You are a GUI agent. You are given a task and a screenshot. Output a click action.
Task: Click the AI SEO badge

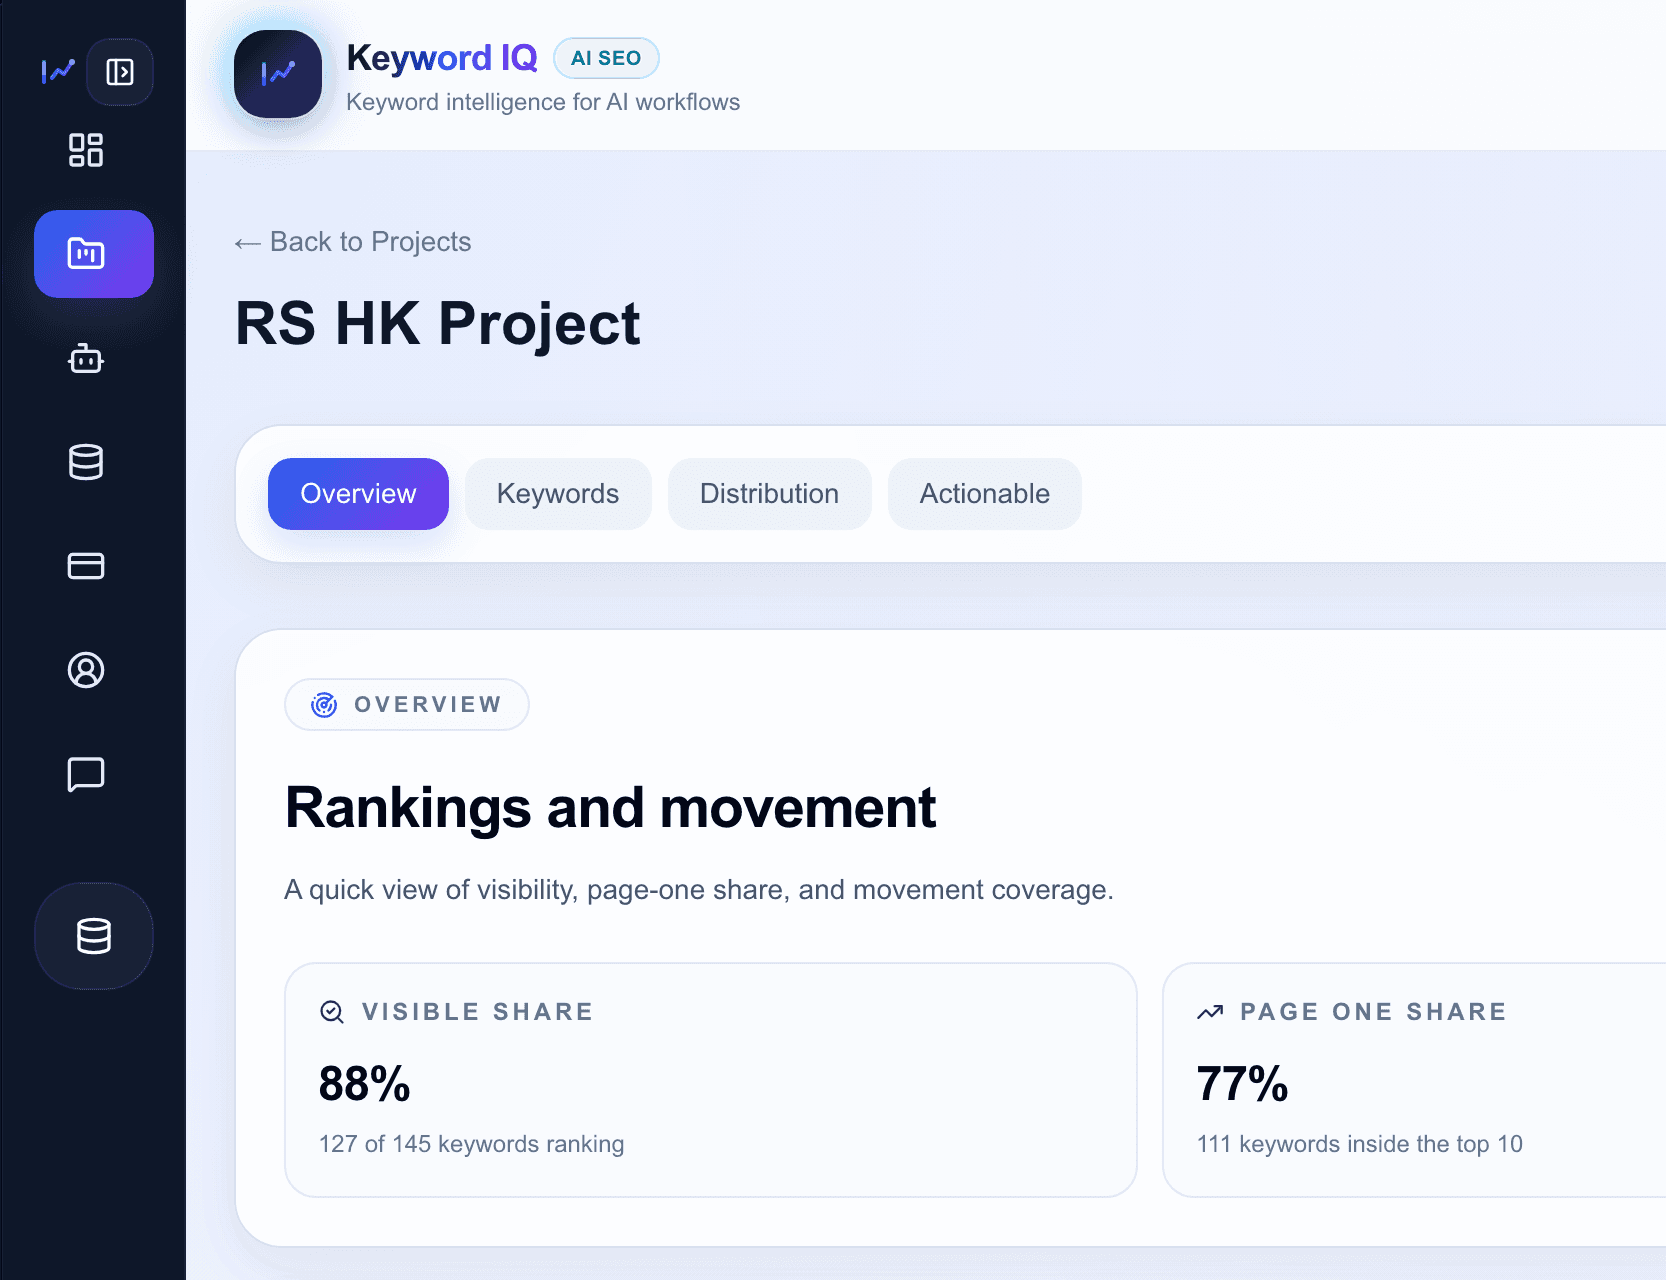[606, 58]
